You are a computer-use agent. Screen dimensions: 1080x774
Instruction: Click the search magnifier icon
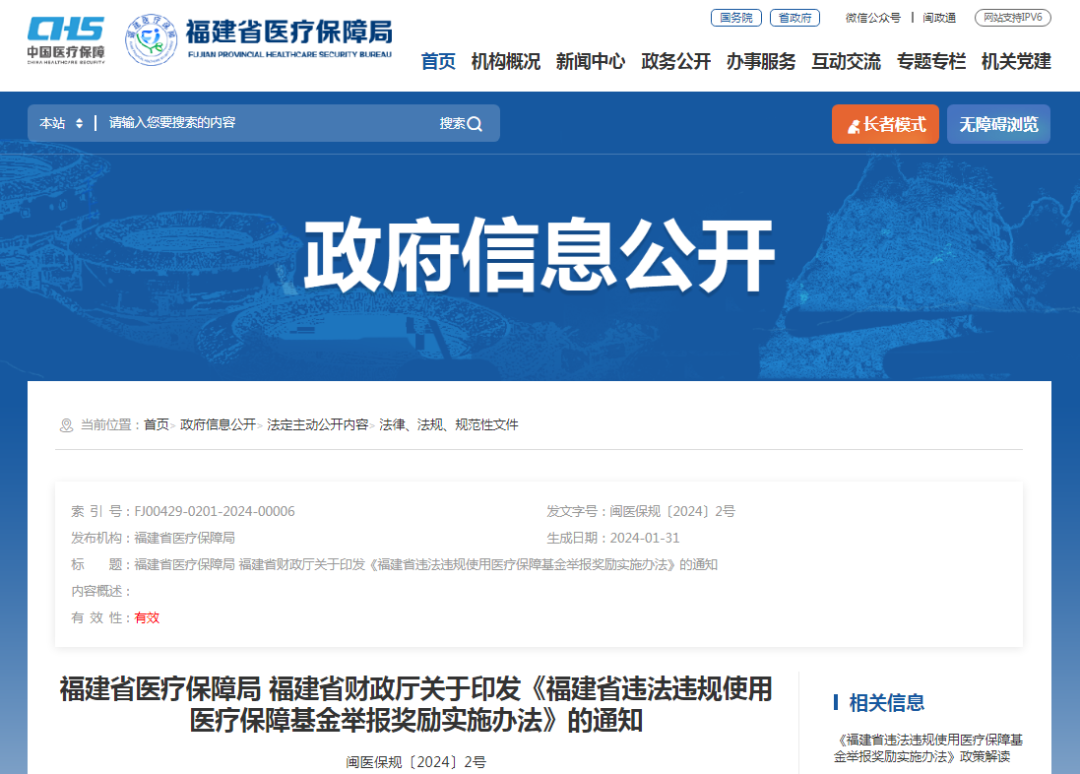tap(475, 124)
